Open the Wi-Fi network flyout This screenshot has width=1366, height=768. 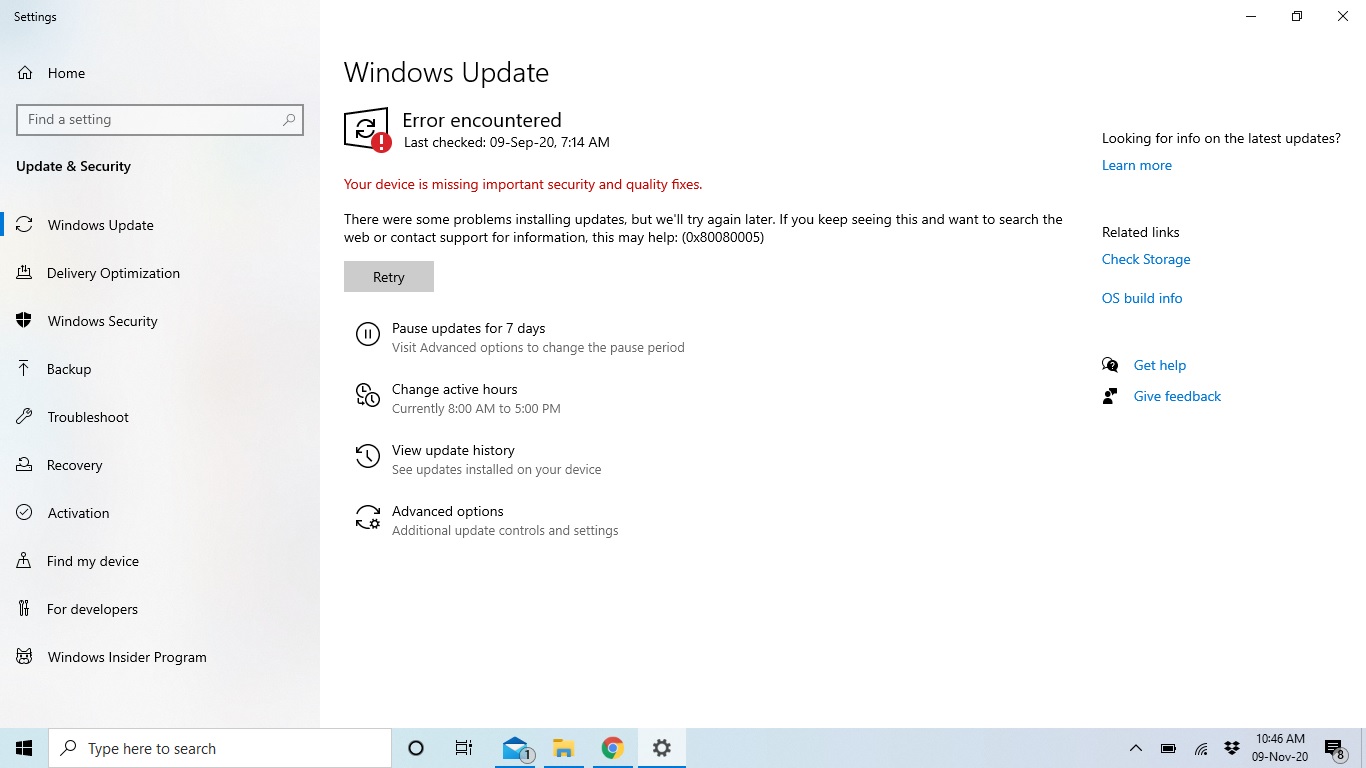[x=1201, y=748]
